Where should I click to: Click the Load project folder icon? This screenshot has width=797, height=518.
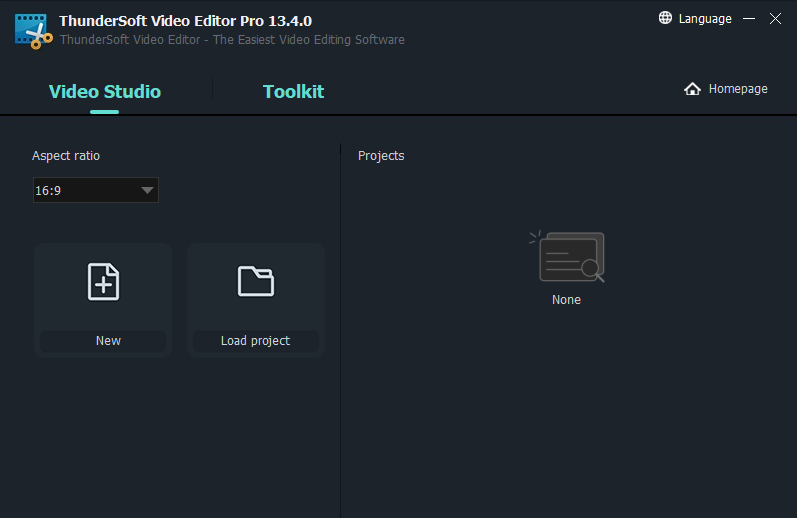[256, 281]
